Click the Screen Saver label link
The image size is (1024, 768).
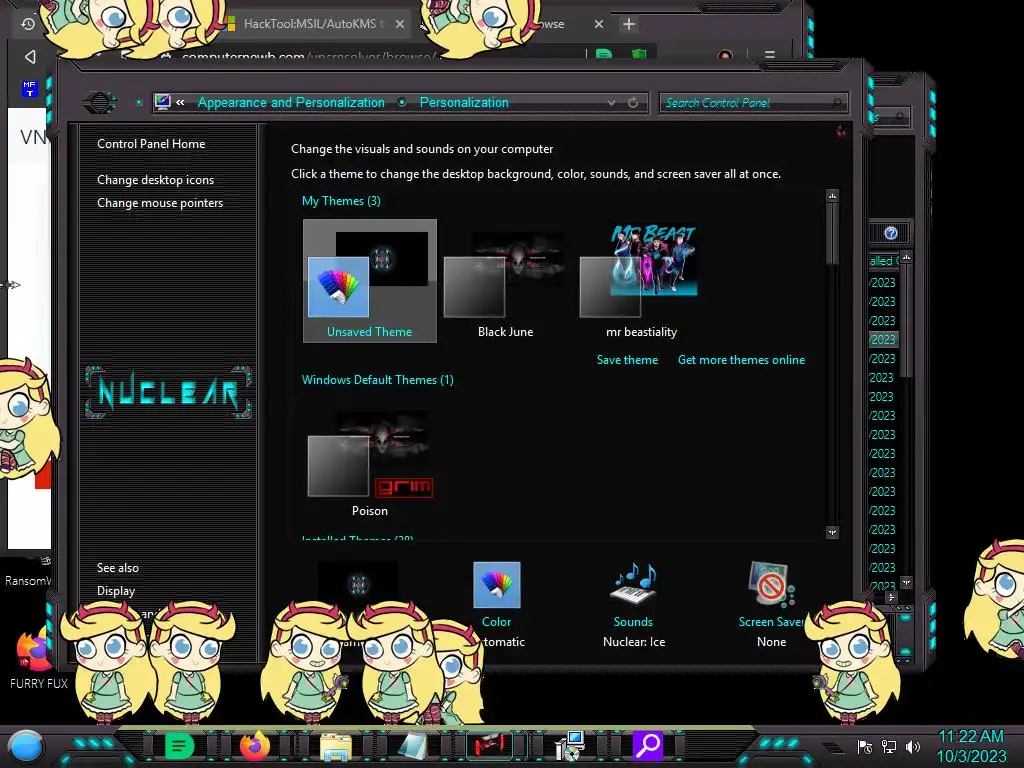click(771, 622)
